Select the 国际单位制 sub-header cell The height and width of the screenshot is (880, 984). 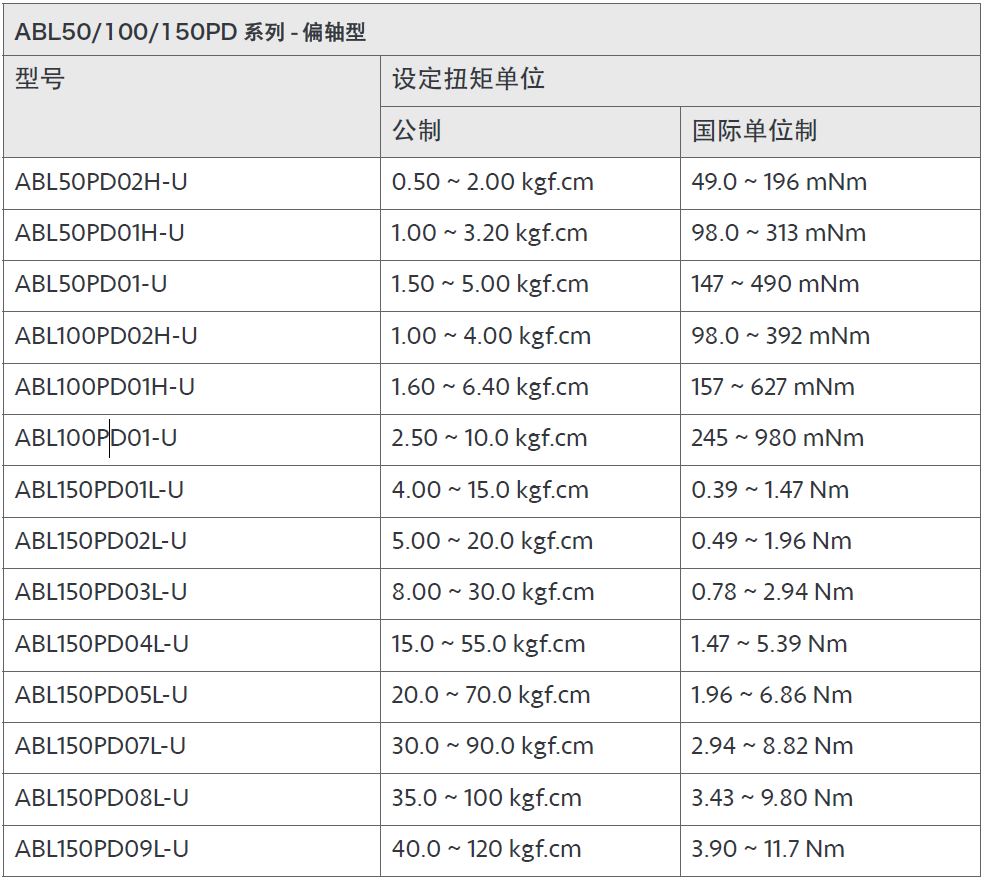click(x=754, y=131)
